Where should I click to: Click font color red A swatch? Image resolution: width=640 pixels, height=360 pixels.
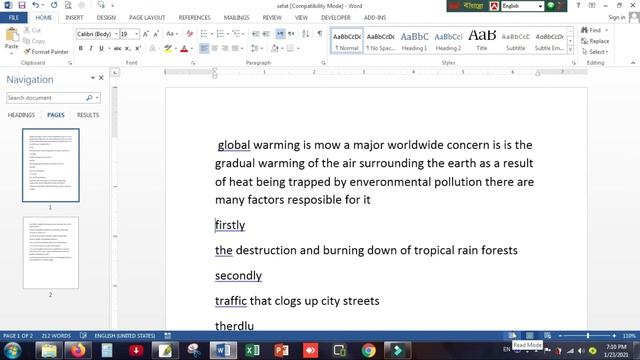click(x=184, y=48)
